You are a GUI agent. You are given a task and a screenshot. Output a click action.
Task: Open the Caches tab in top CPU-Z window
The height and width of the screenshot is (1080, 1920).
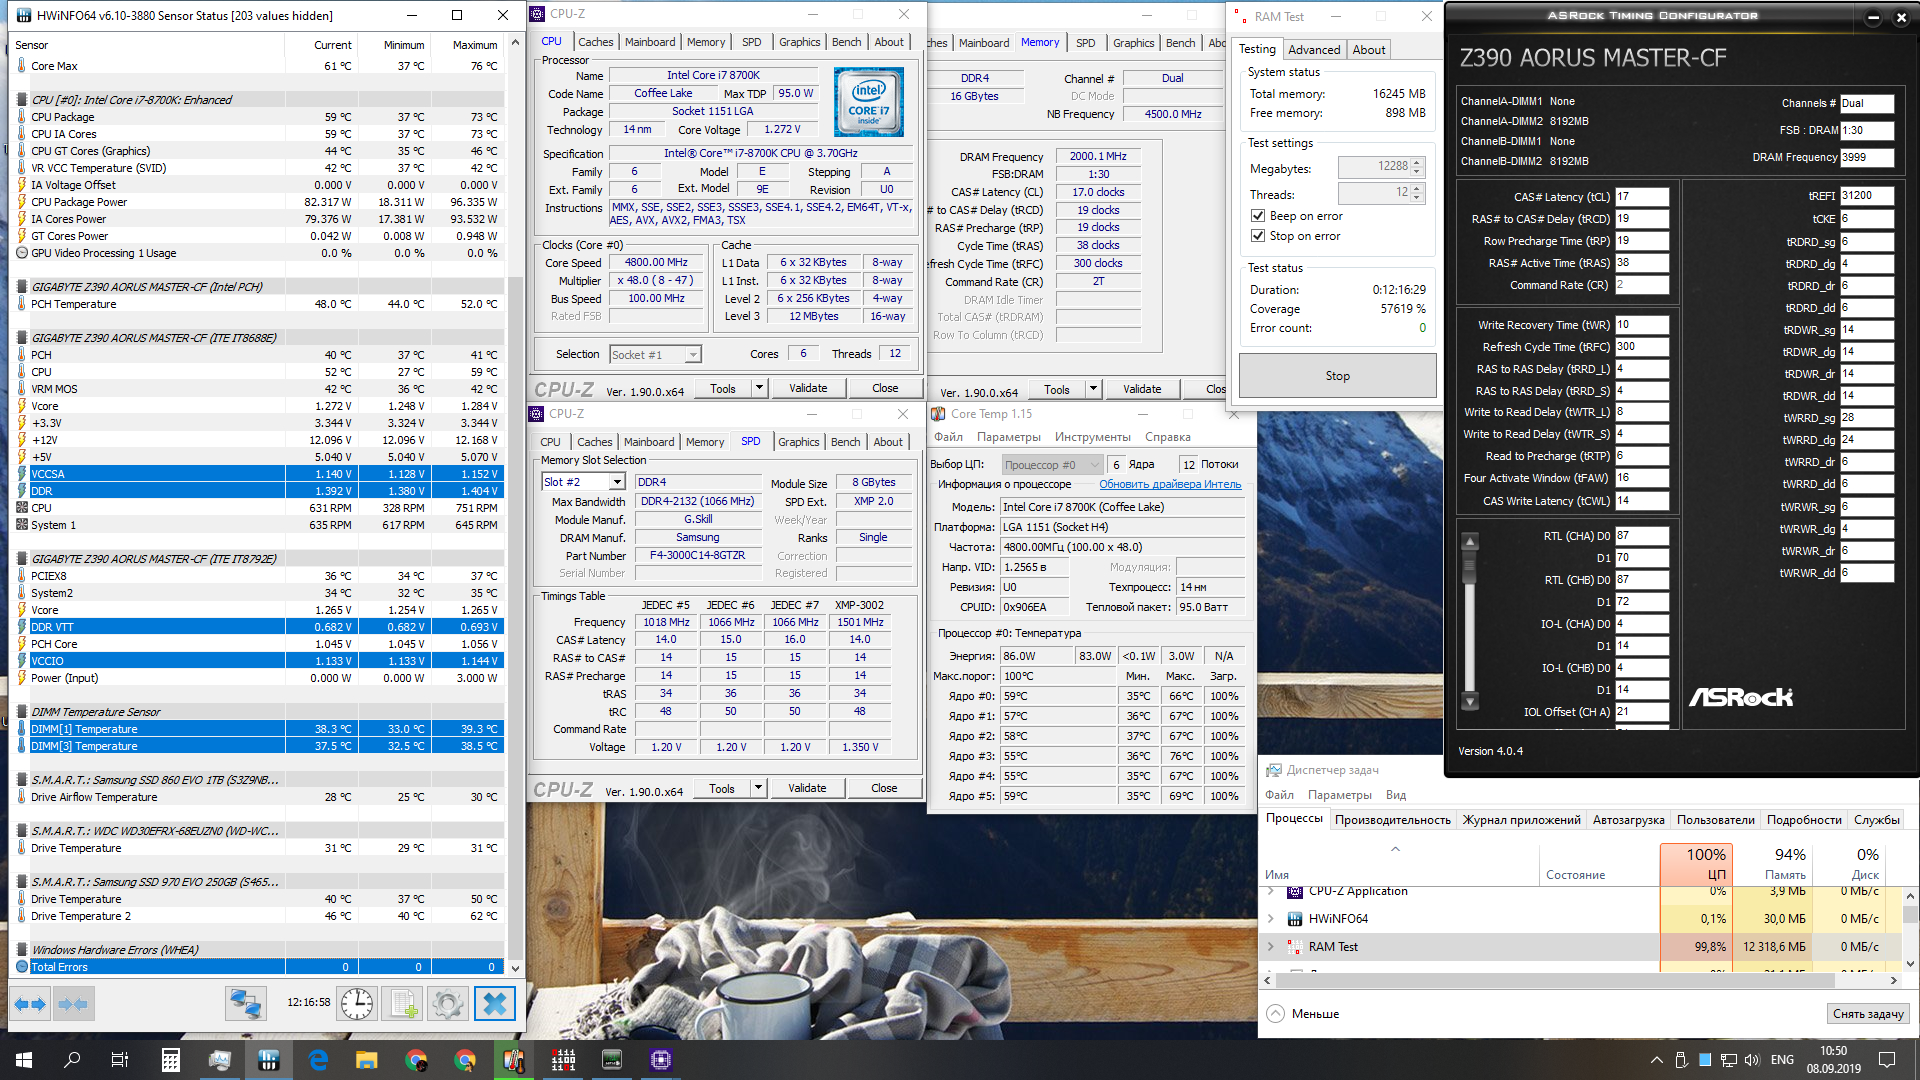click(595, 42)
